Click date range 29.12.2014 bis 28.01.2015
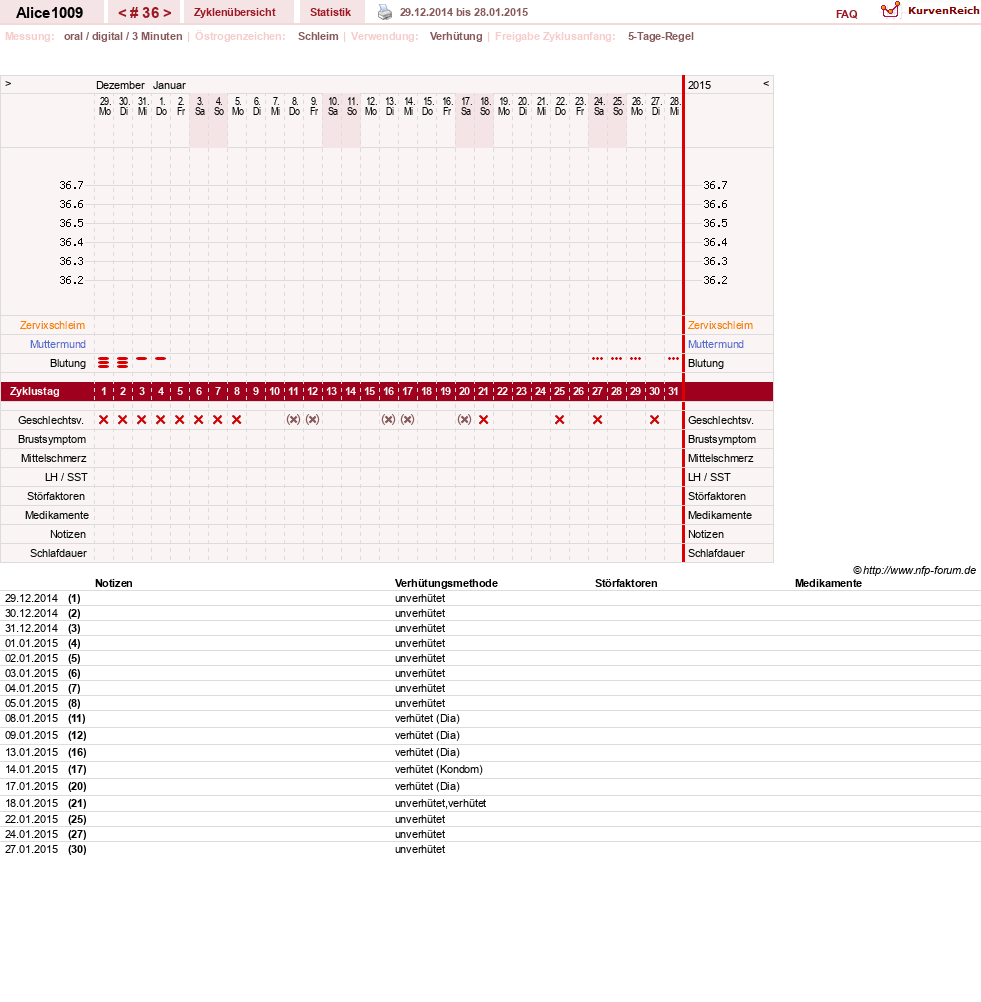The width and height of the screenshot is (981, 1002). (464, 12)
